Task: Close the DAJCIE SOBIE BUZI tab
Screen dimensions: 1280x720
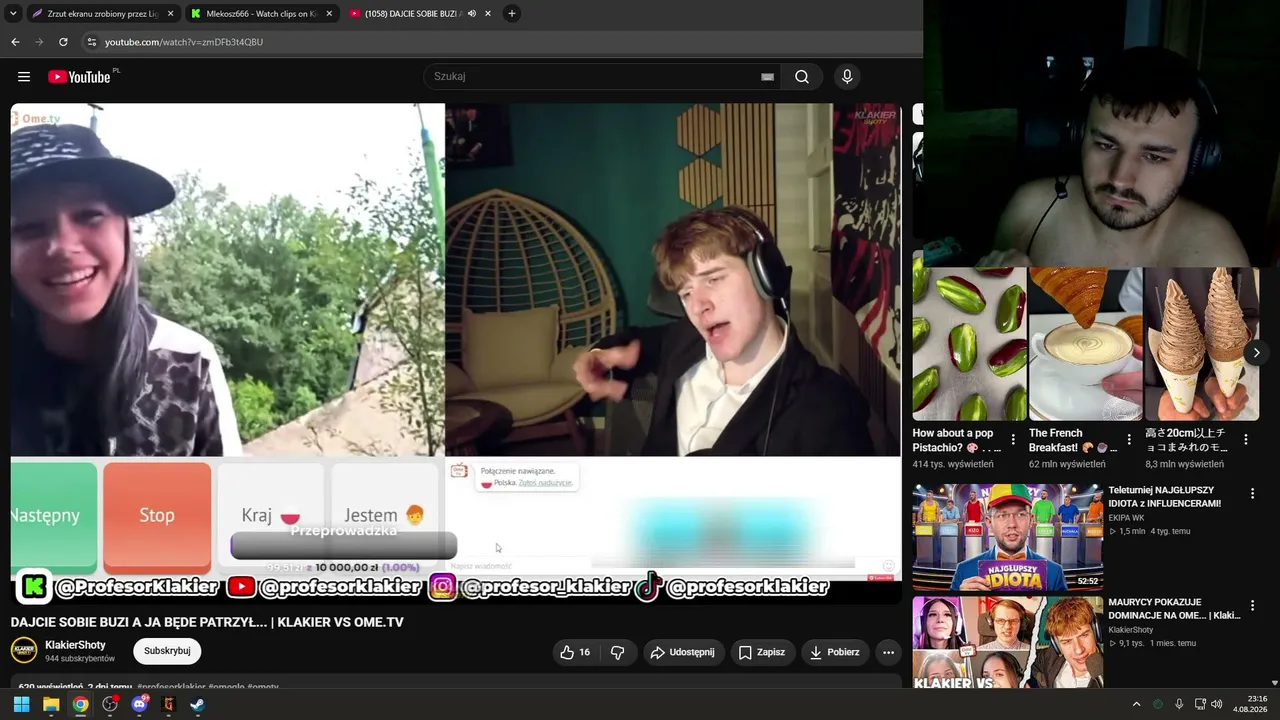Action: (488, 14)
